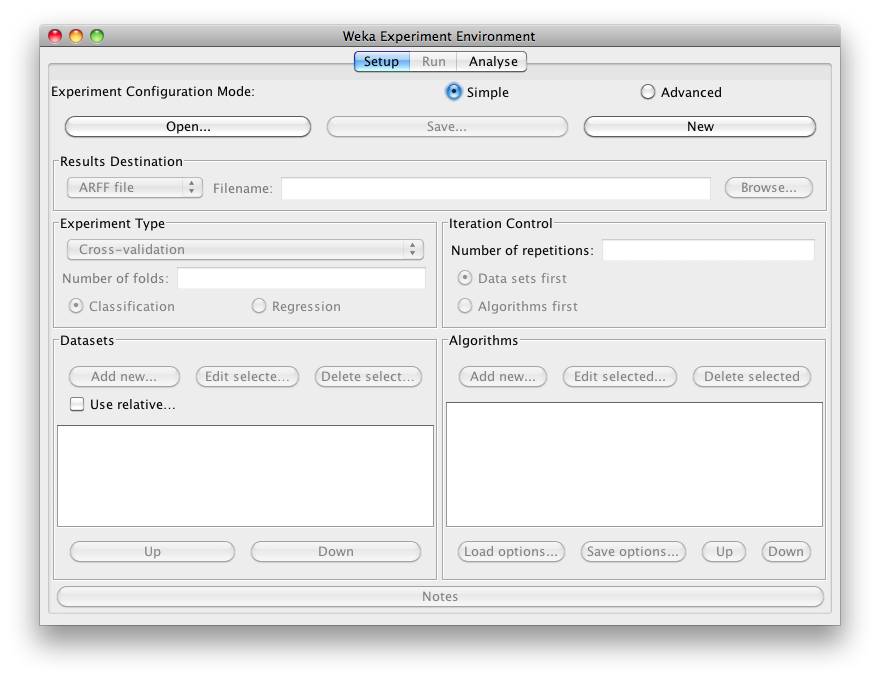Viewport: 880px width, 680px height.
Task: Click the Save... button
Action: point(447,126)
